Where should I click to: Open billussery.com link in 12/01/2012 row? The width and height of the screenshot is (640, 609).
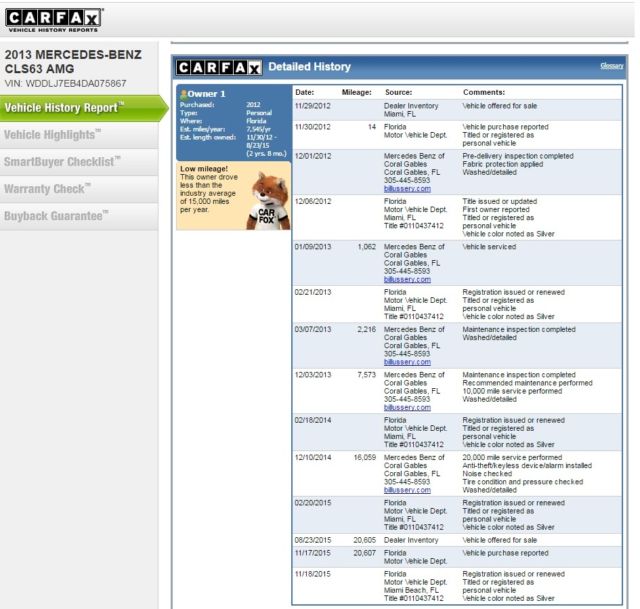tap(407, 189)
